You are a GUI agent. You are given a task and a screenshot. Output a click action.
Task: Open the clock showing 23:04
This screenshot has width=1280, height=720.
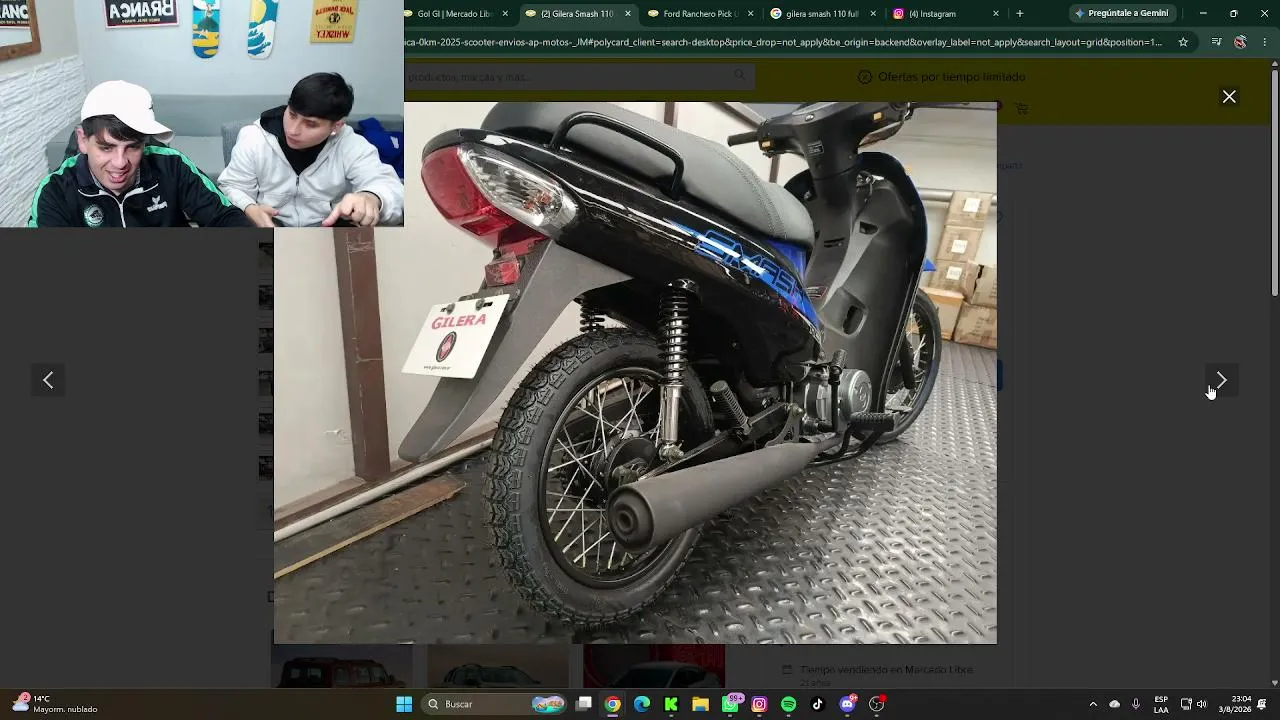coord(1234,704)
